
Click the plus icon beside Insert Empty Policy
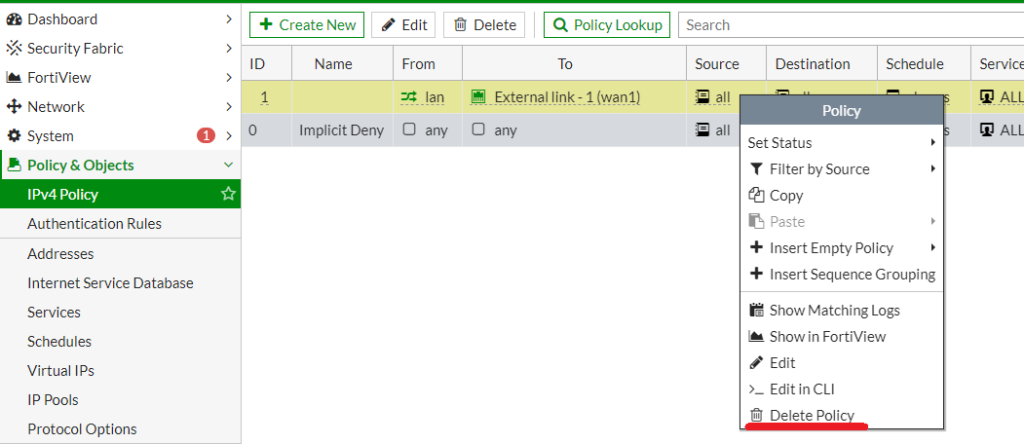tap(756, 247)
